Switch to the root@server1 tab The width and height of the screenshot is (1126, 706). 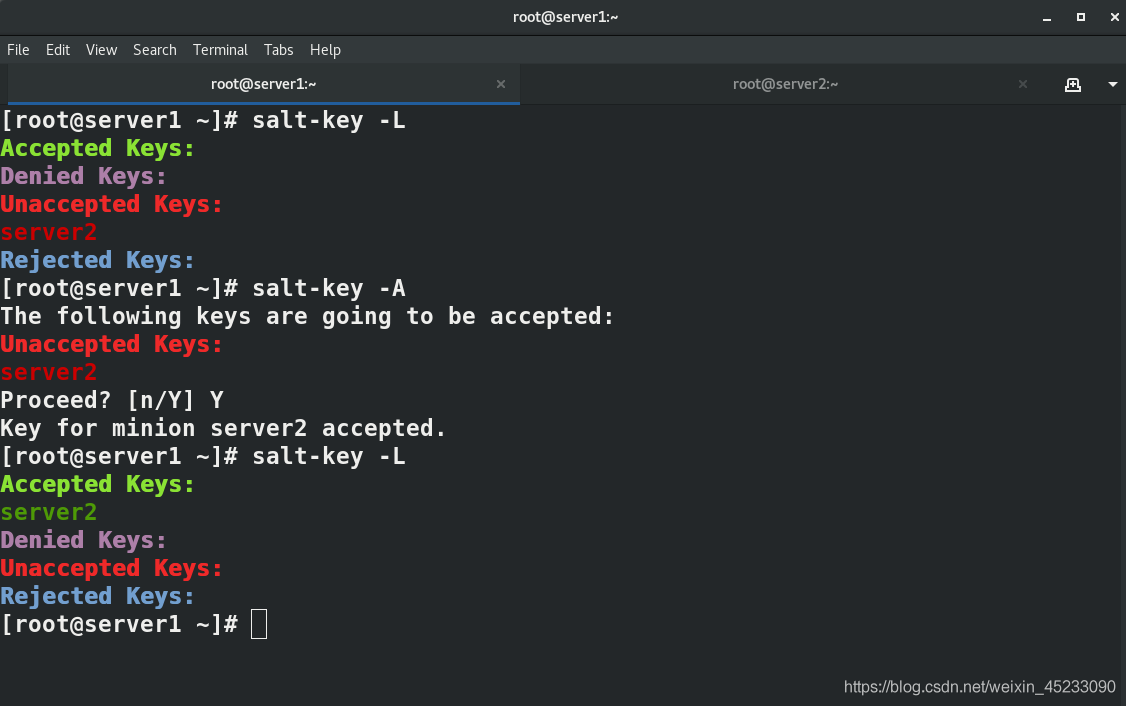point(264,84)
